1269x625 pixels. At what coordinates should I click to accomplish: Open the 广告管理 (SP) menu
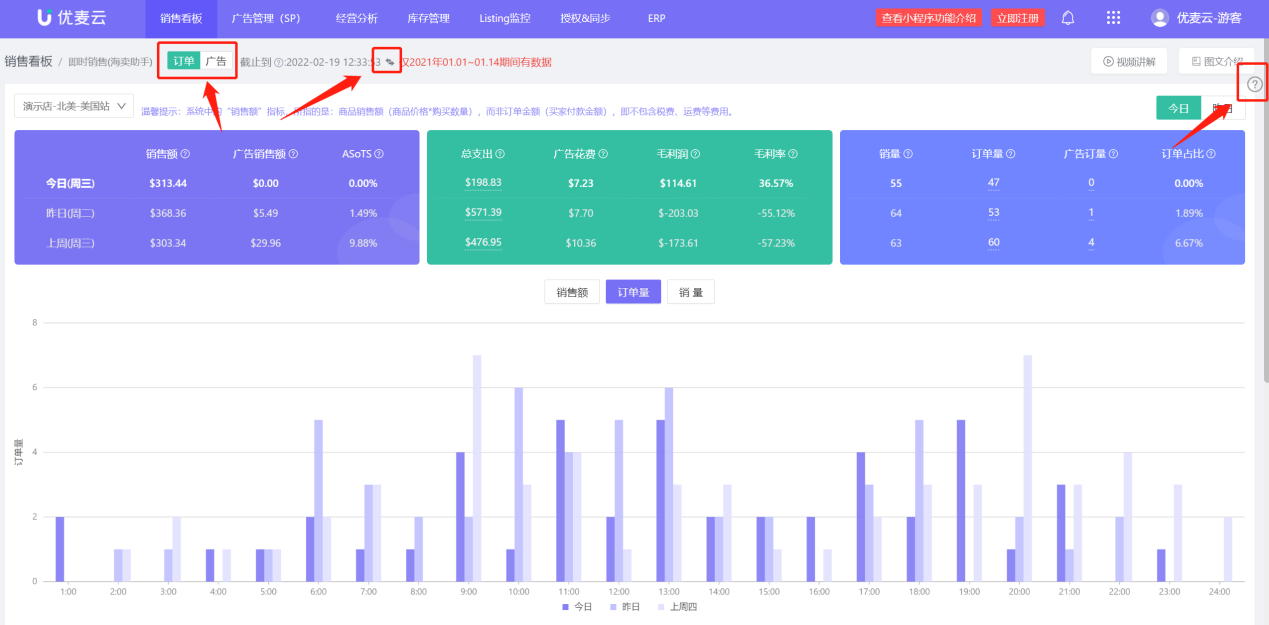tap(265, 18)
